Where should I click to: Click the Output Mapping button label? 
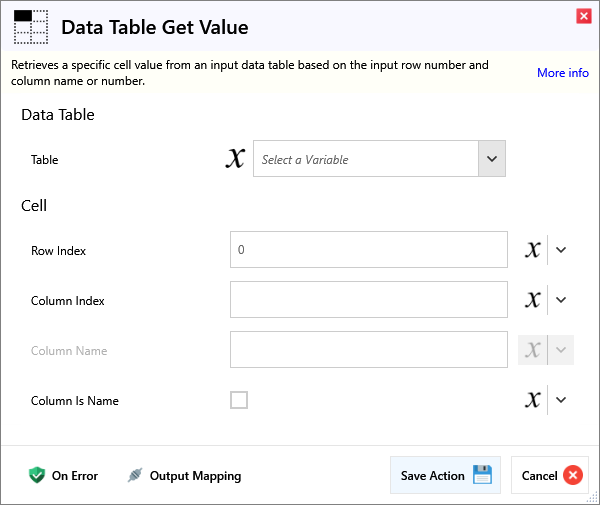click(195, 476)
